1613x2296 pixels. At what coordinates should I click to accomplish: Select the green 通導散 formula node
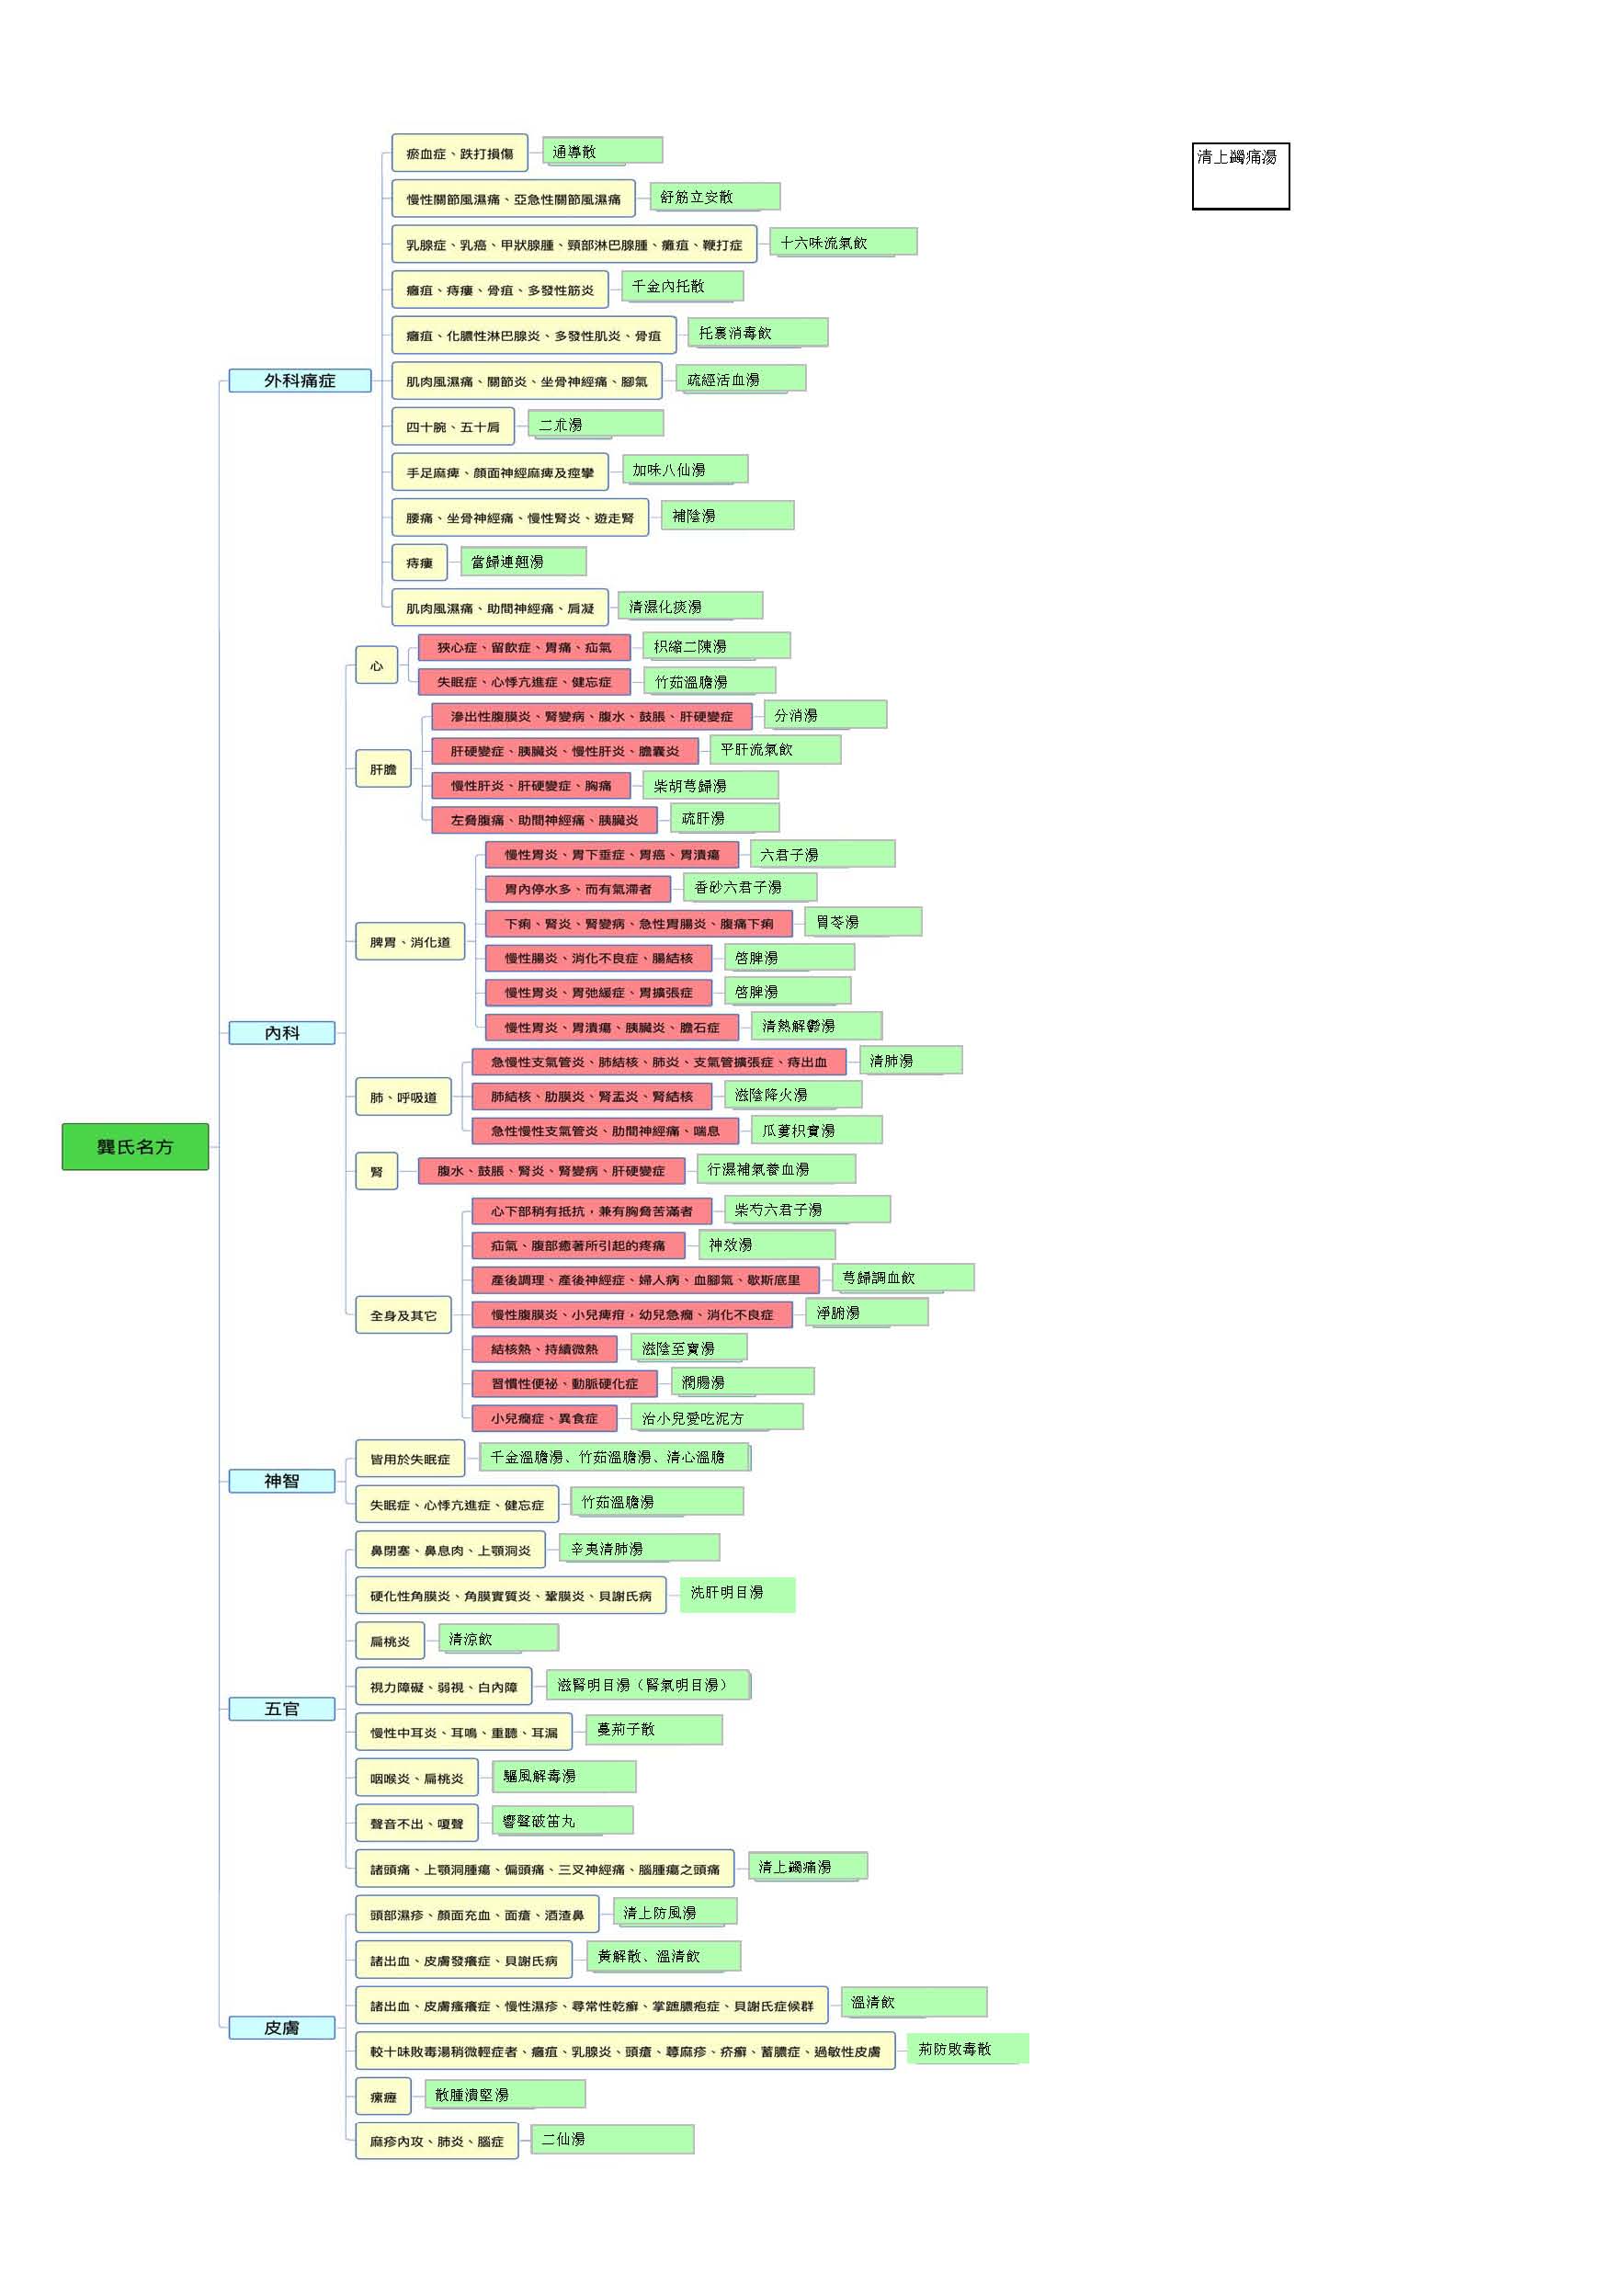(602, 152)
